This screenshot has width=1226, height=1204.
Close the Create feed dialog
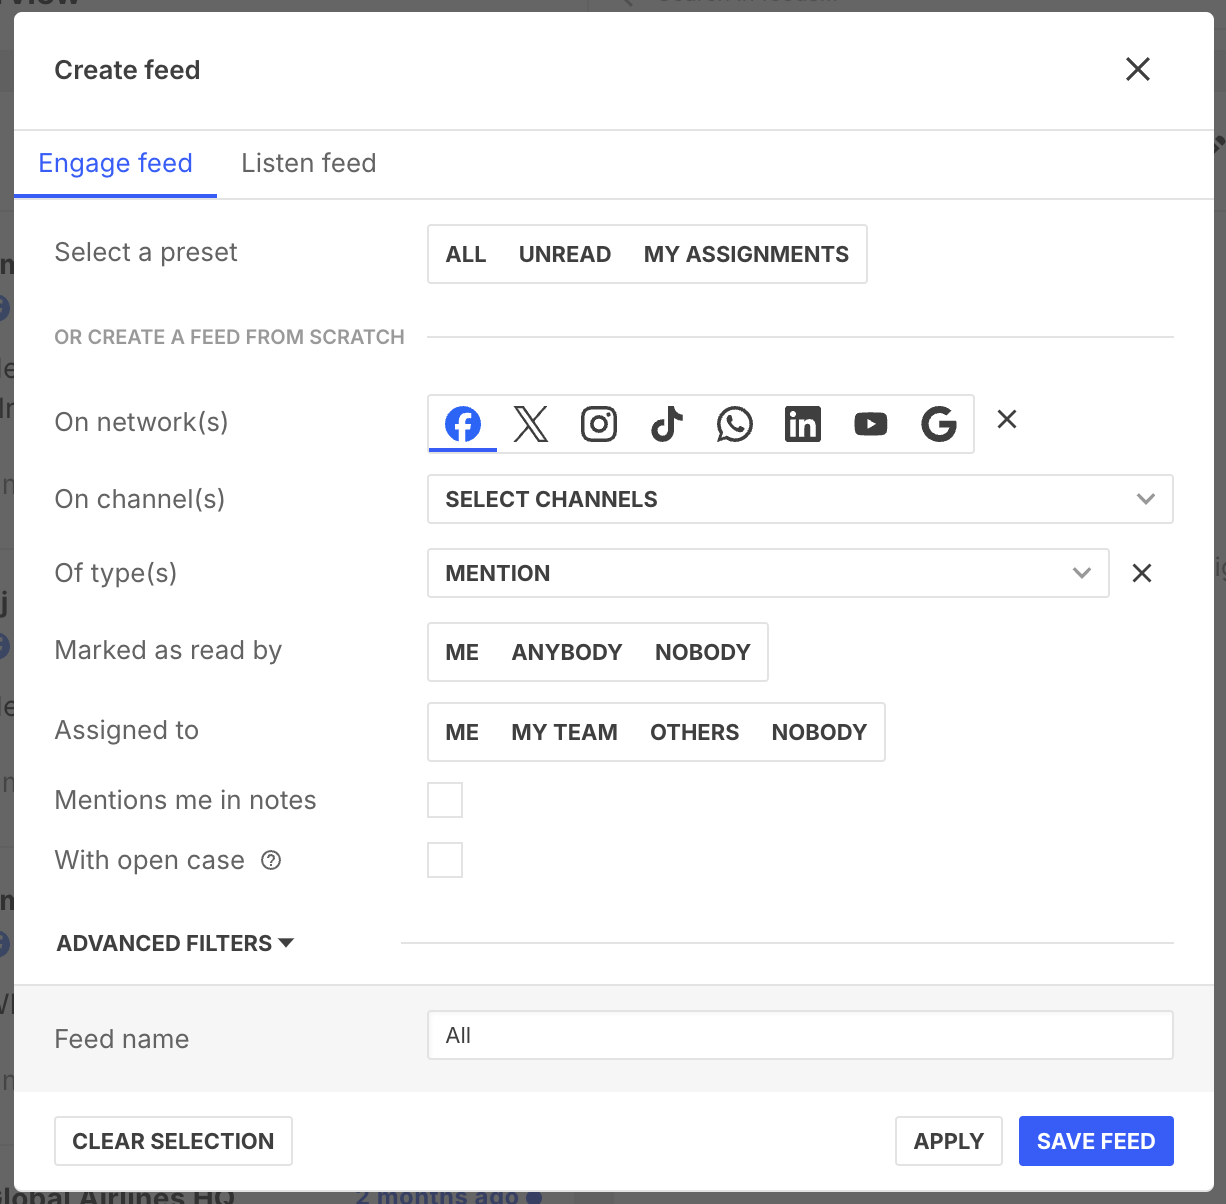click(1138, 69)
